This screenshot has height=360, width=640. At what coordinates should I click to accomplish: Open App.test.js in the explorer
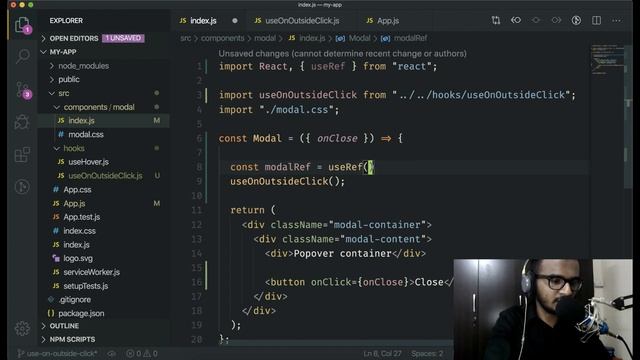click(82, 217)
